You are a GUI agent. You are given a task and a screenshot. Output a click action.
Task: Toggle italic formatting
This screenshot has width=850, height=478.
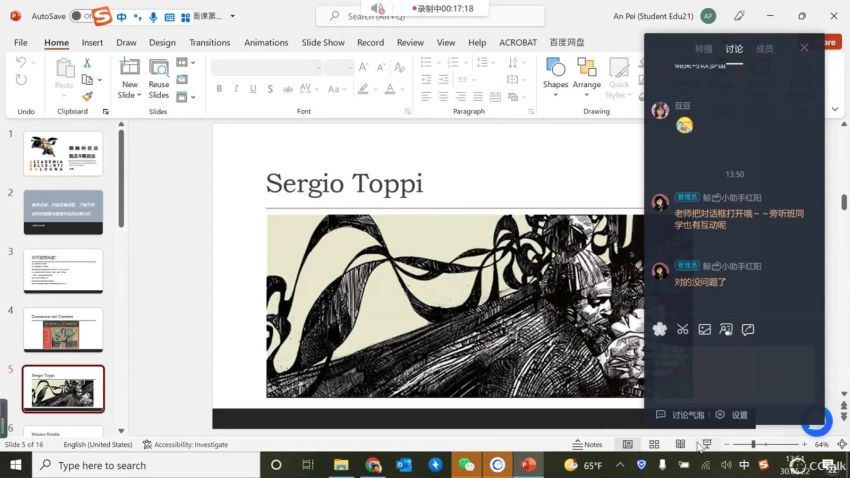pos(236,89)
